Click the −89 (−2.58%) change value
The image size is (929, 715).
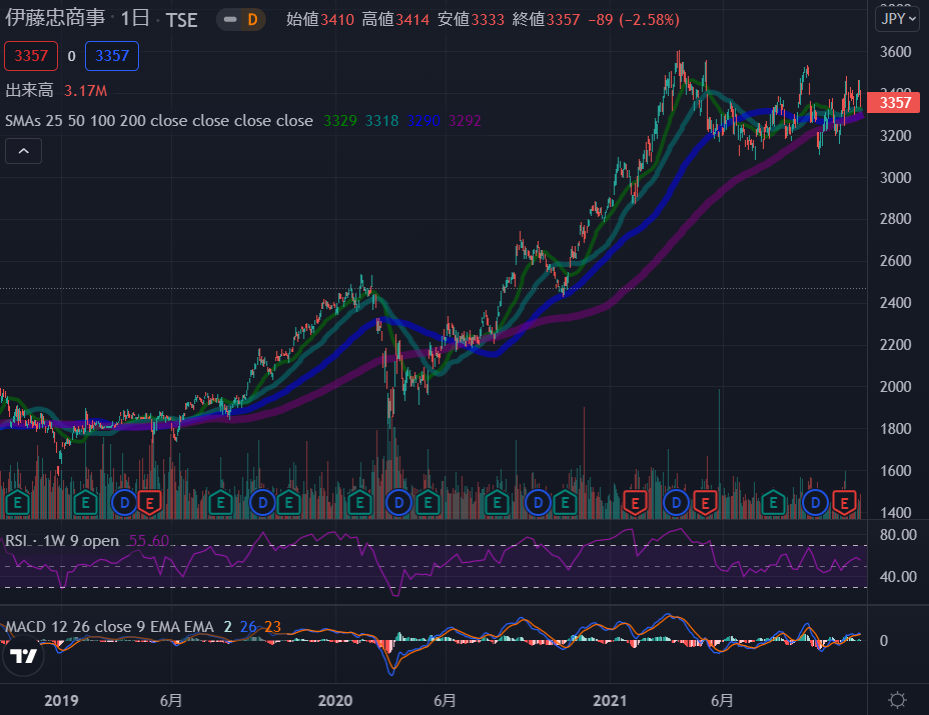point(633,20)
